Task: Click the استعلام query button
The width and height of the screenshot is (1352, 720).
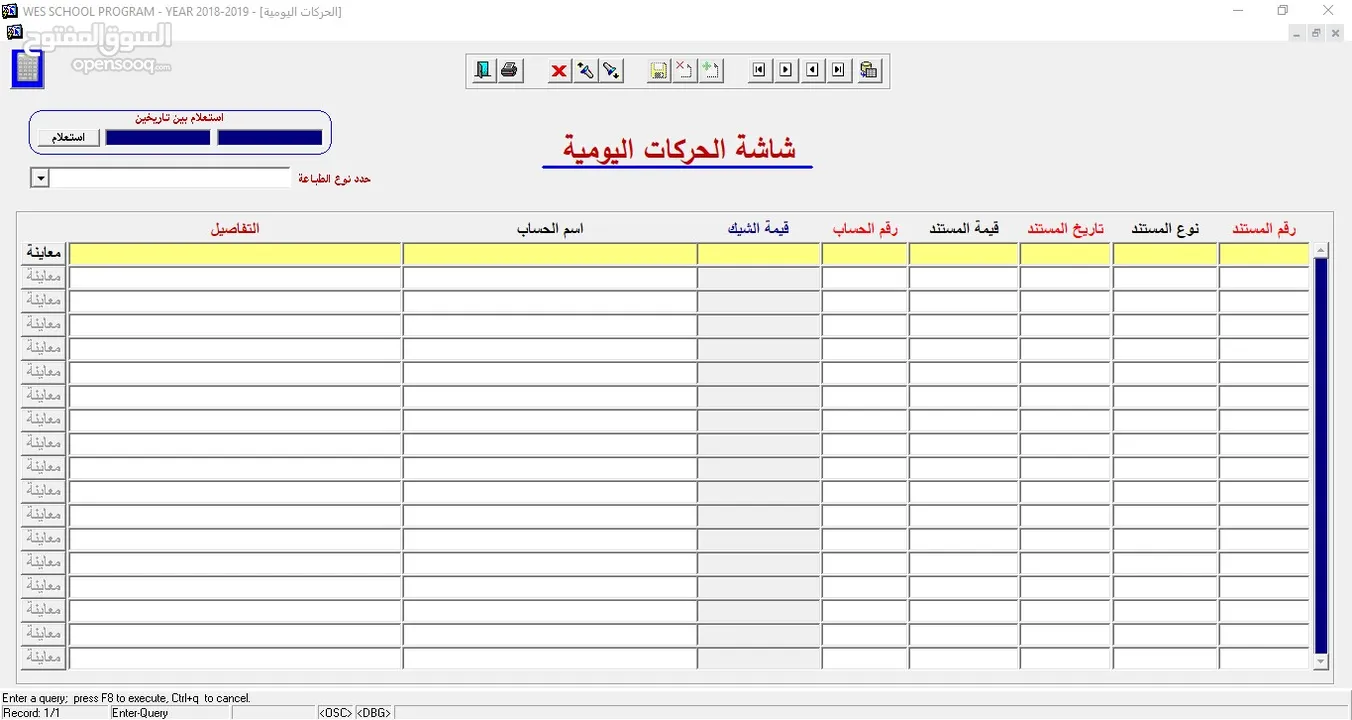Action: pos(69,138)
